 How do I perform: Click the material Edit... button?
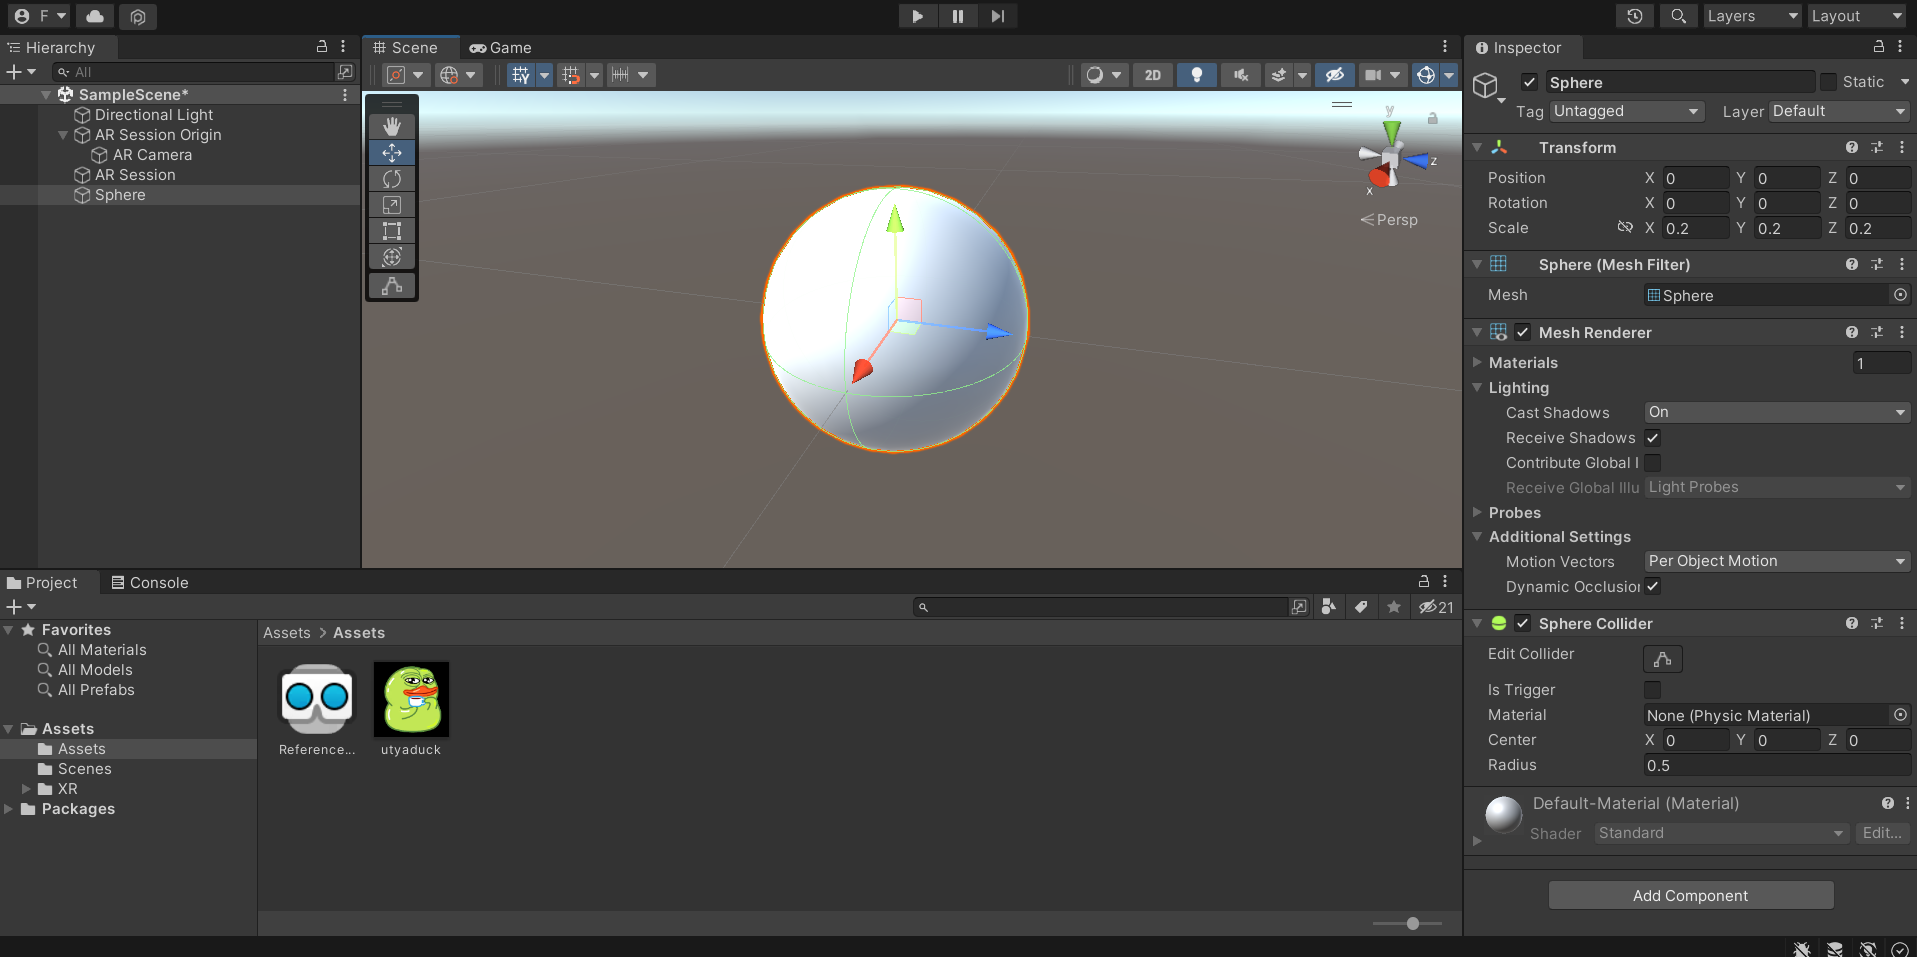[x=1882, y=833]
